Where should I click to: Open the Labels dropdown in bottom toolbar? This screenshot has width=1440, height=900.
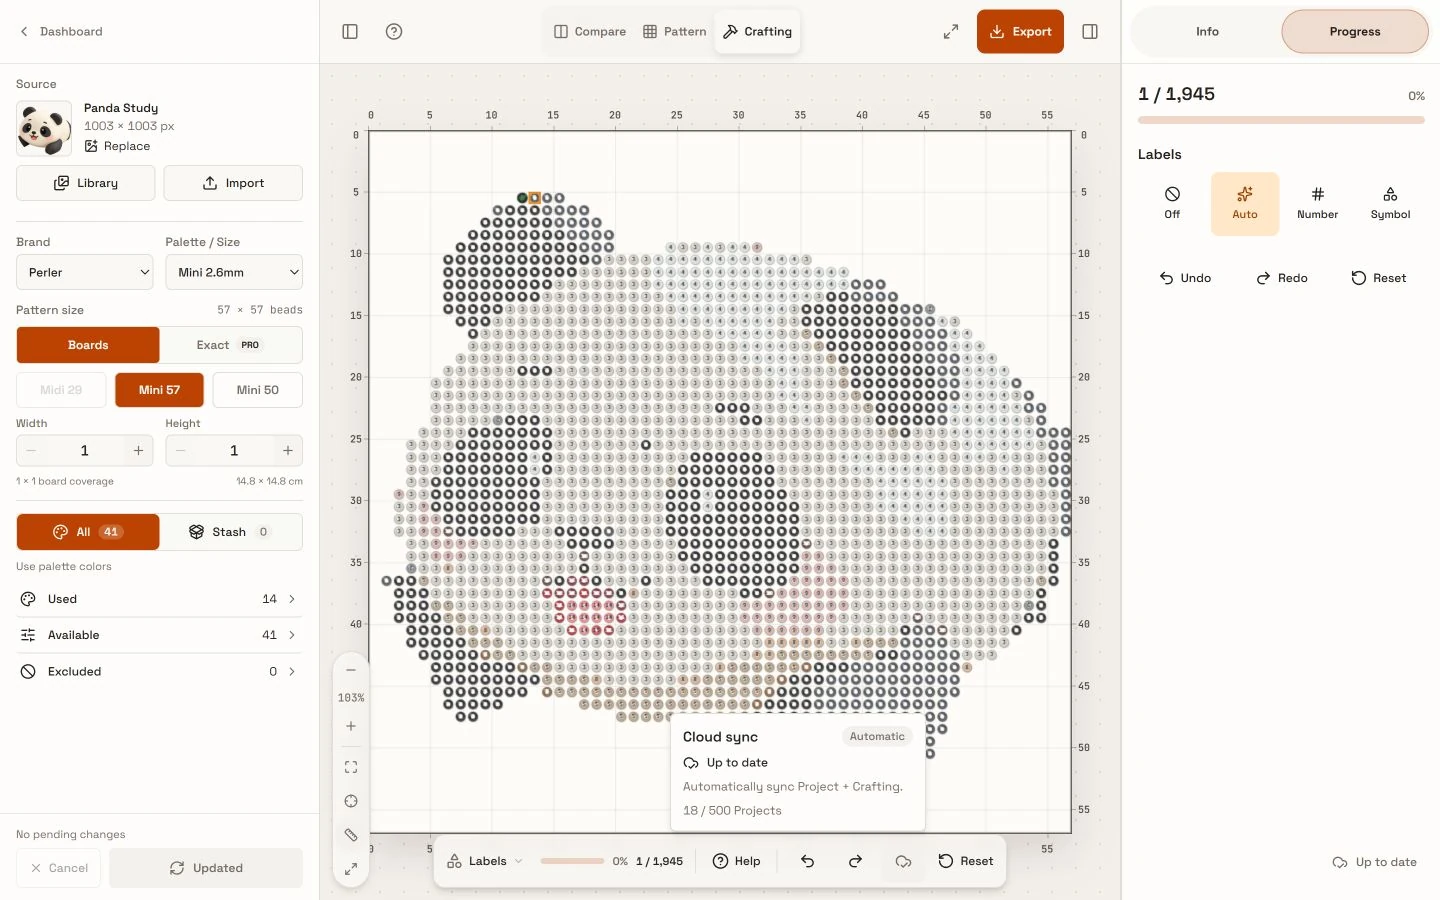[485, 861]
